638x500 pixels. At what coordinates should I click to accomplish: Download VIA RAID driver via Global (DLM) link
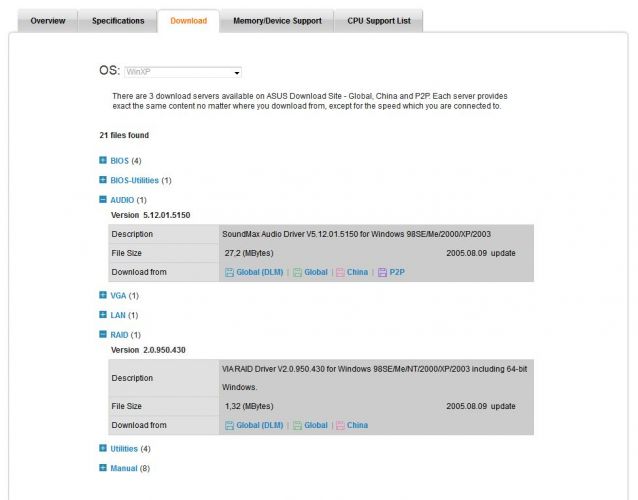click(260, 425)
